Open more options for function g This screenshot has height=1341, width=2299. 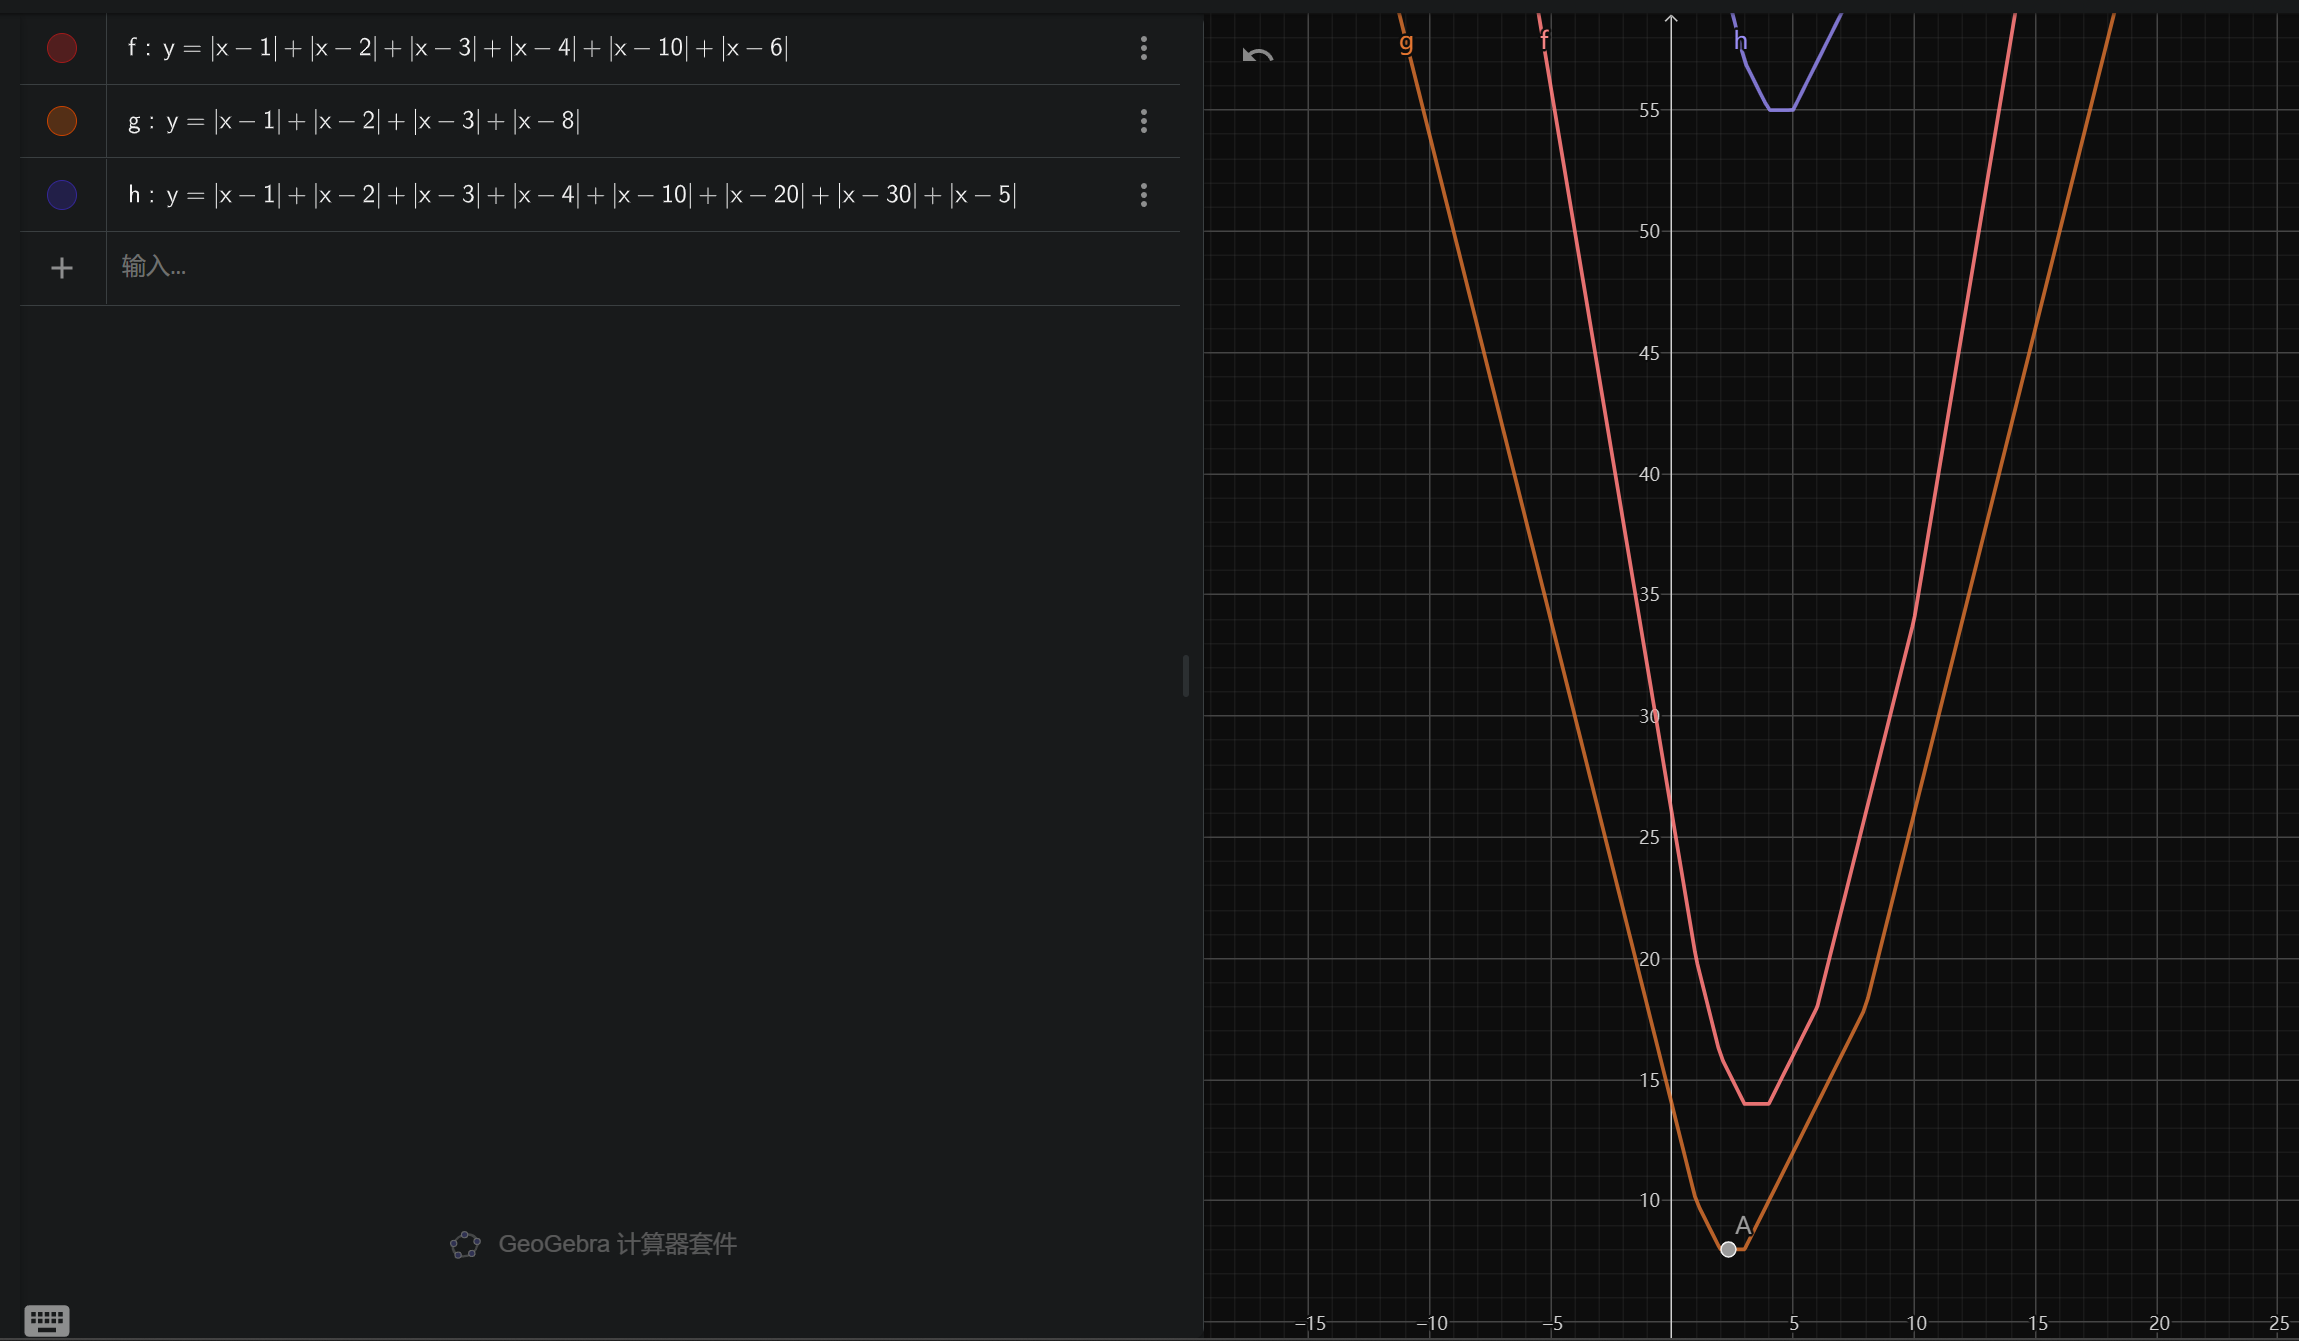(x=1144, y=121)
